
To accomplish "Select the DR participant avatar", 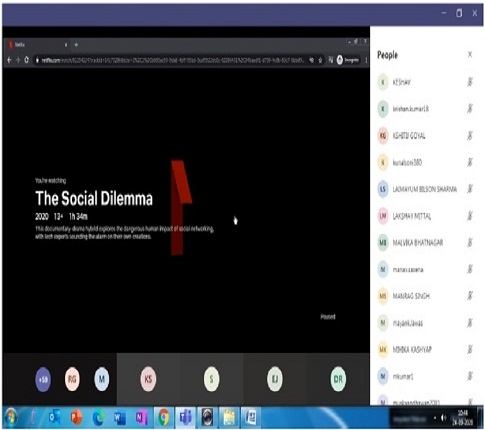I will pos(338,379).
